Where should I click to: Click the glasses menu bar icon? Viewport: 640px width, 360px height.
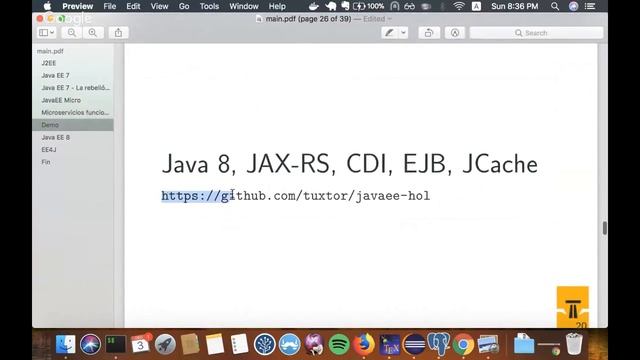pos(409,6)
